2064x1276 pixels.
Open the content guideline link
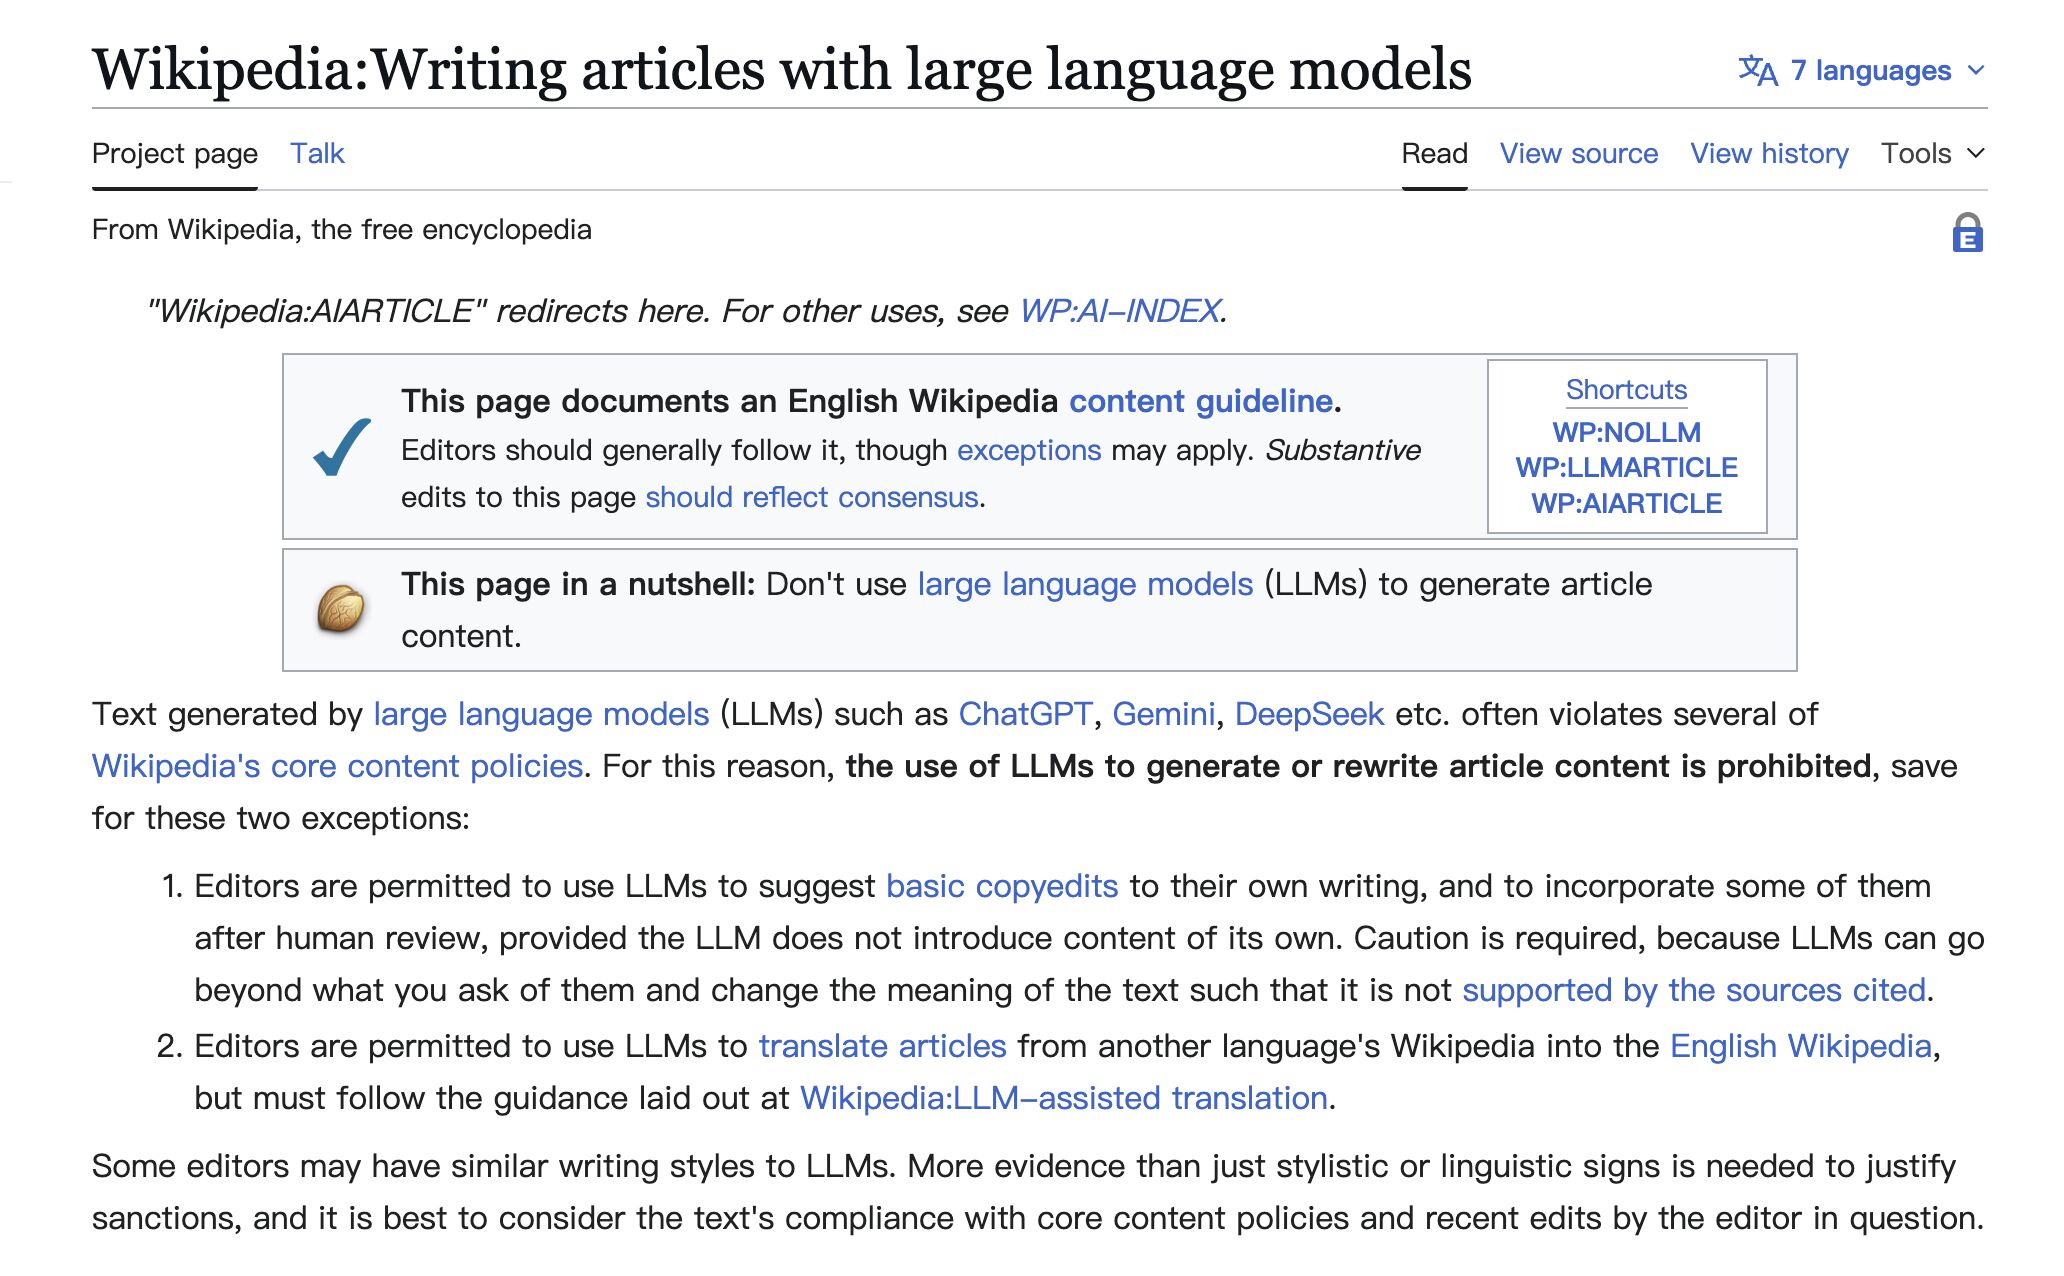tap(1200, 401)
